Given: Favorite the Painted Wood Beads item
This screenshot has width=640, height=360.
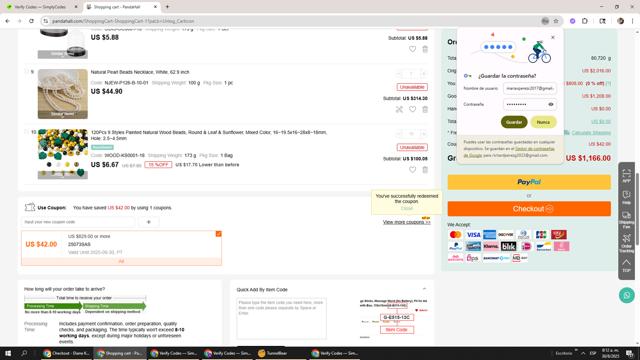Looking at the screenshot, I should coord(412,169).
